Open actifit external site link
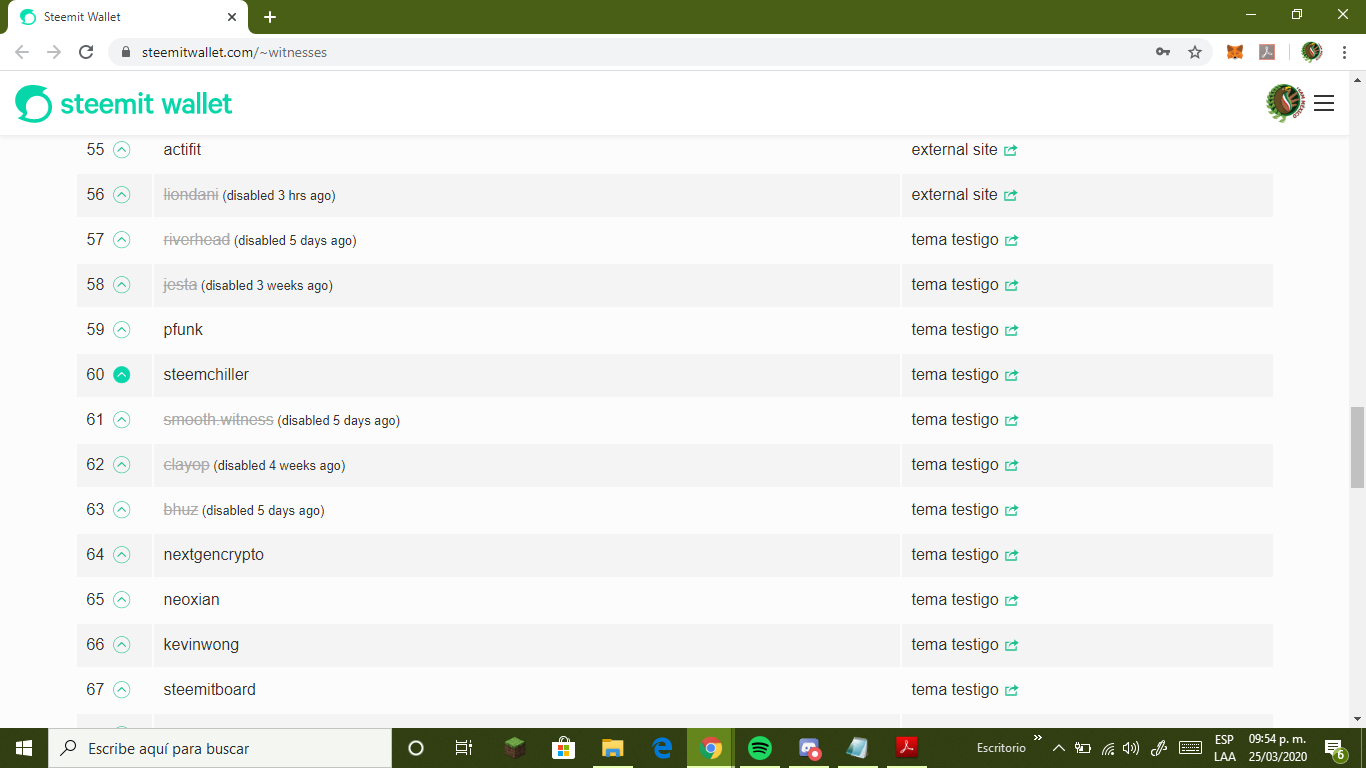 pyautogui.click(x=964, y=150)
